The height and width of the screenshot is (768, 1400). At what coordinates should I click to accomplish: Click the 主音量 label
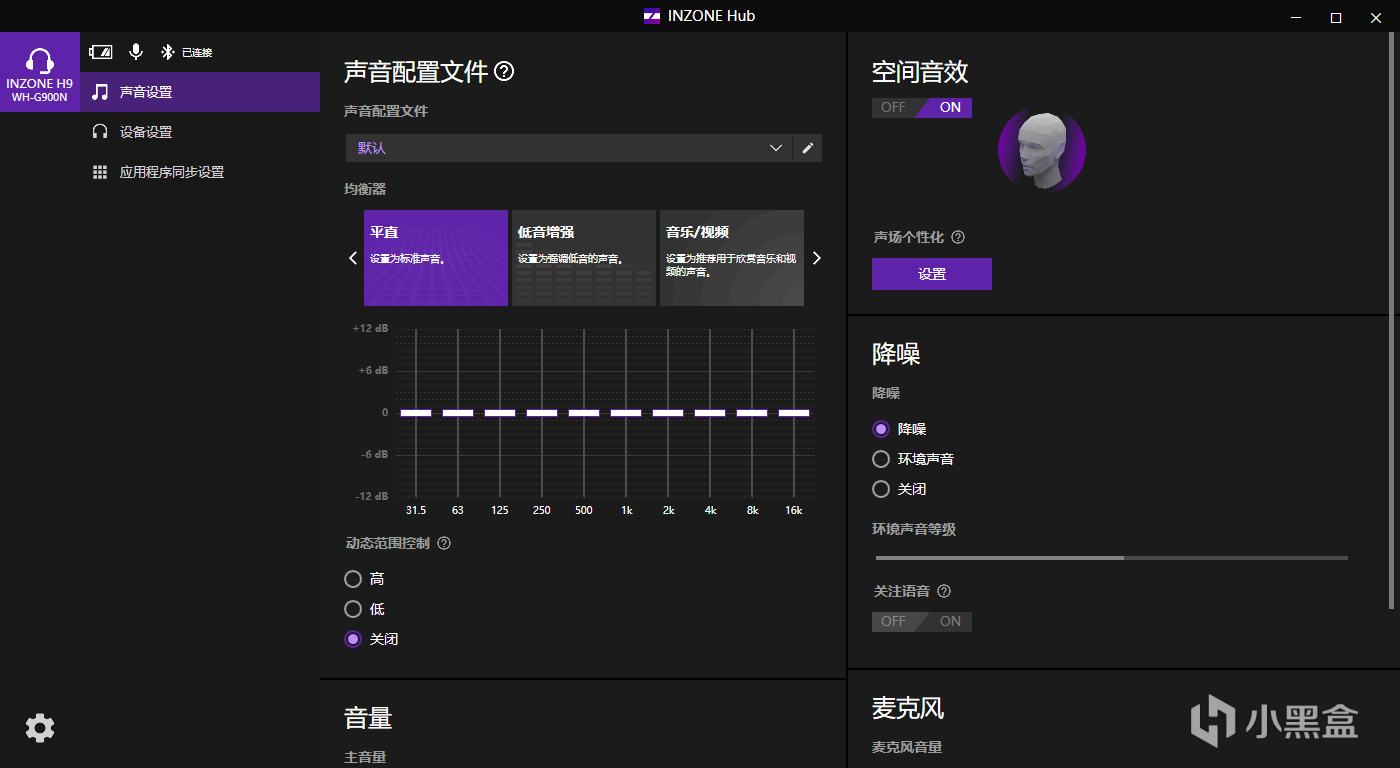click(365, 757)
